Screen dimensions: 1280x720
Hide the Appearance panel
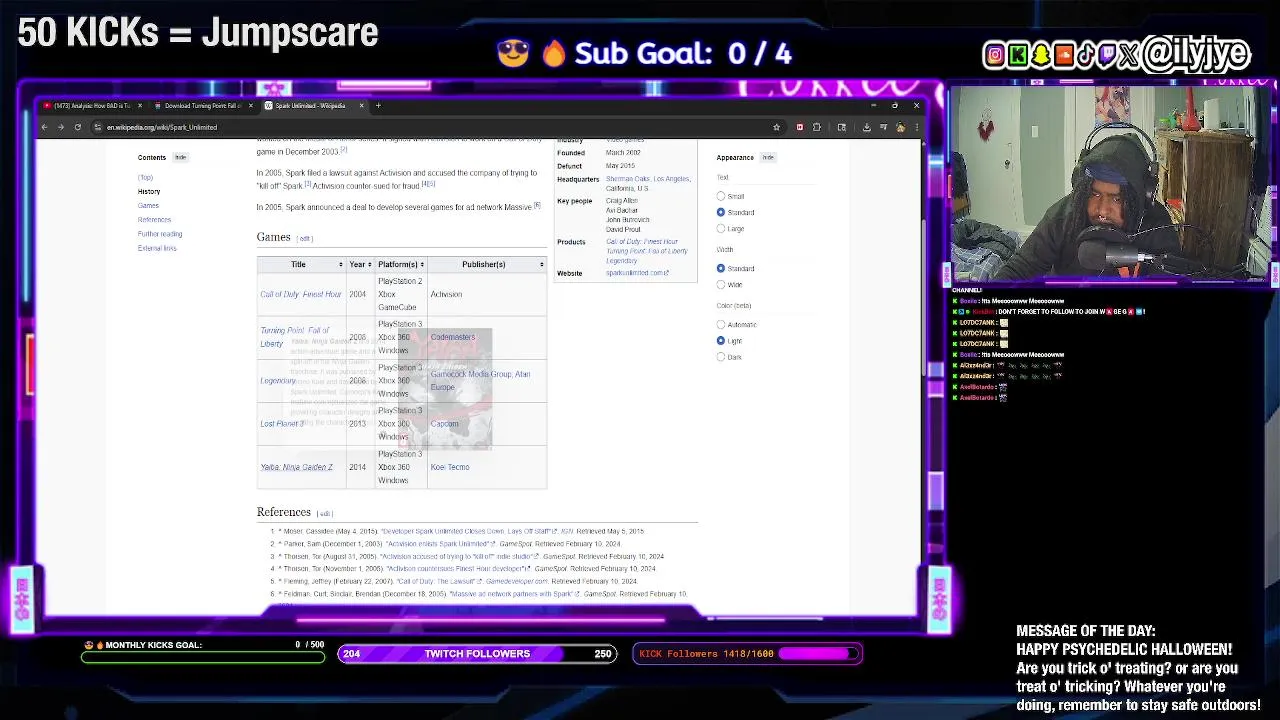[x=768, y=157]
